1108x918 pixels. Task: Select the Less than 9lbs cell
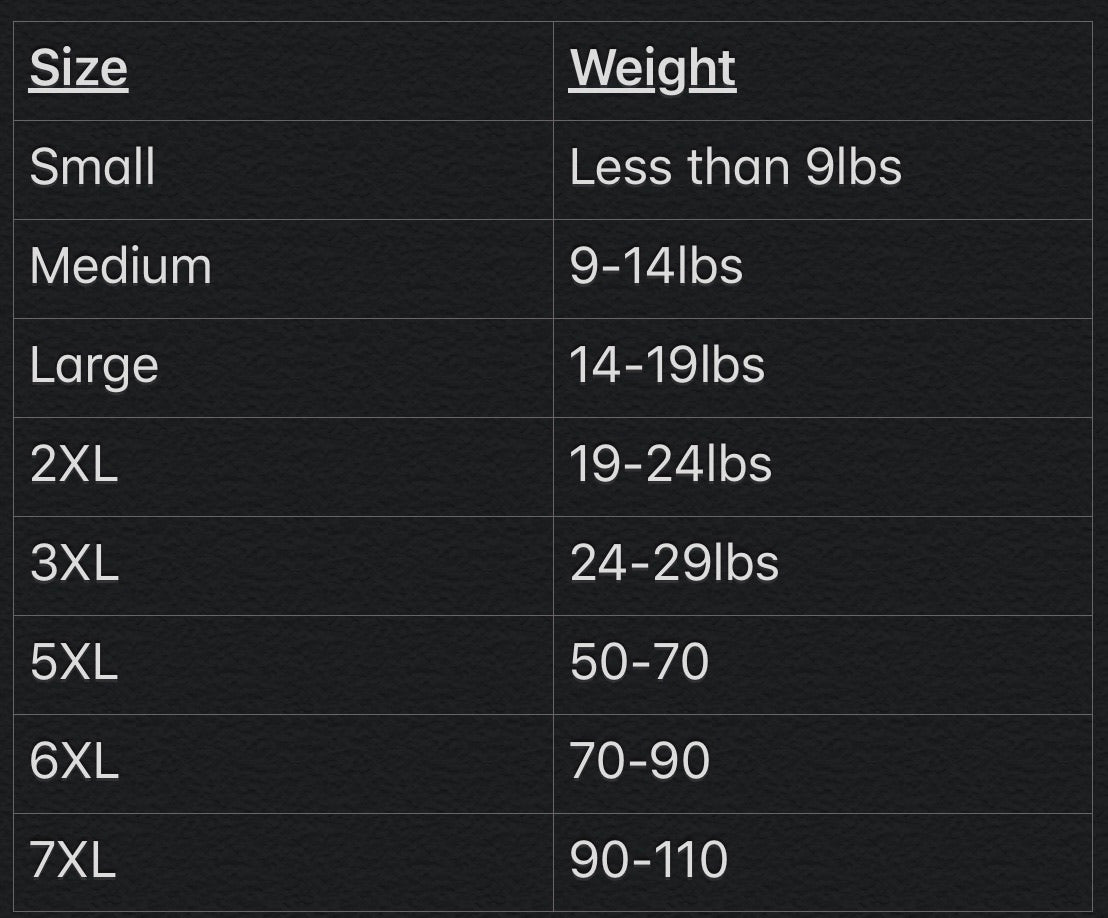[823, 170]
